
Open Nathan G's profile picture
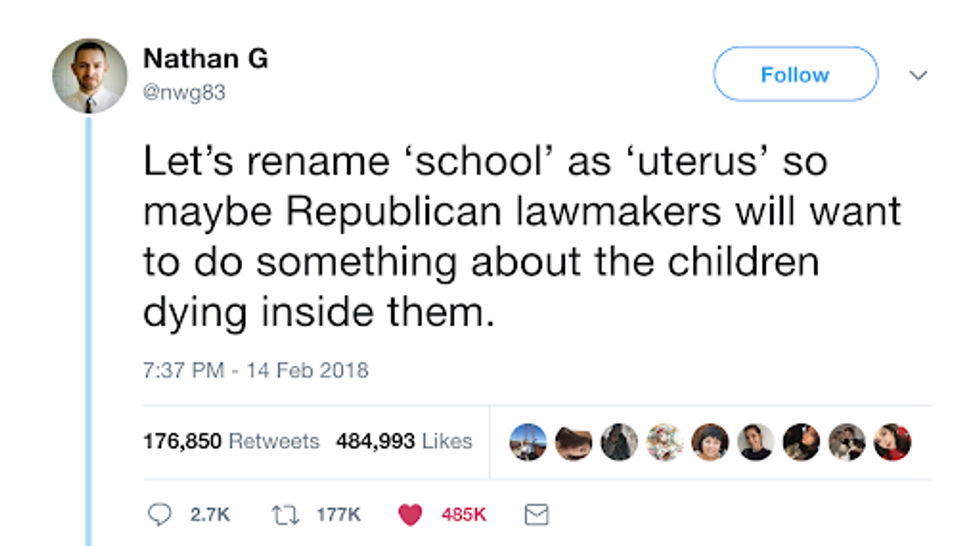click(89, 76)
